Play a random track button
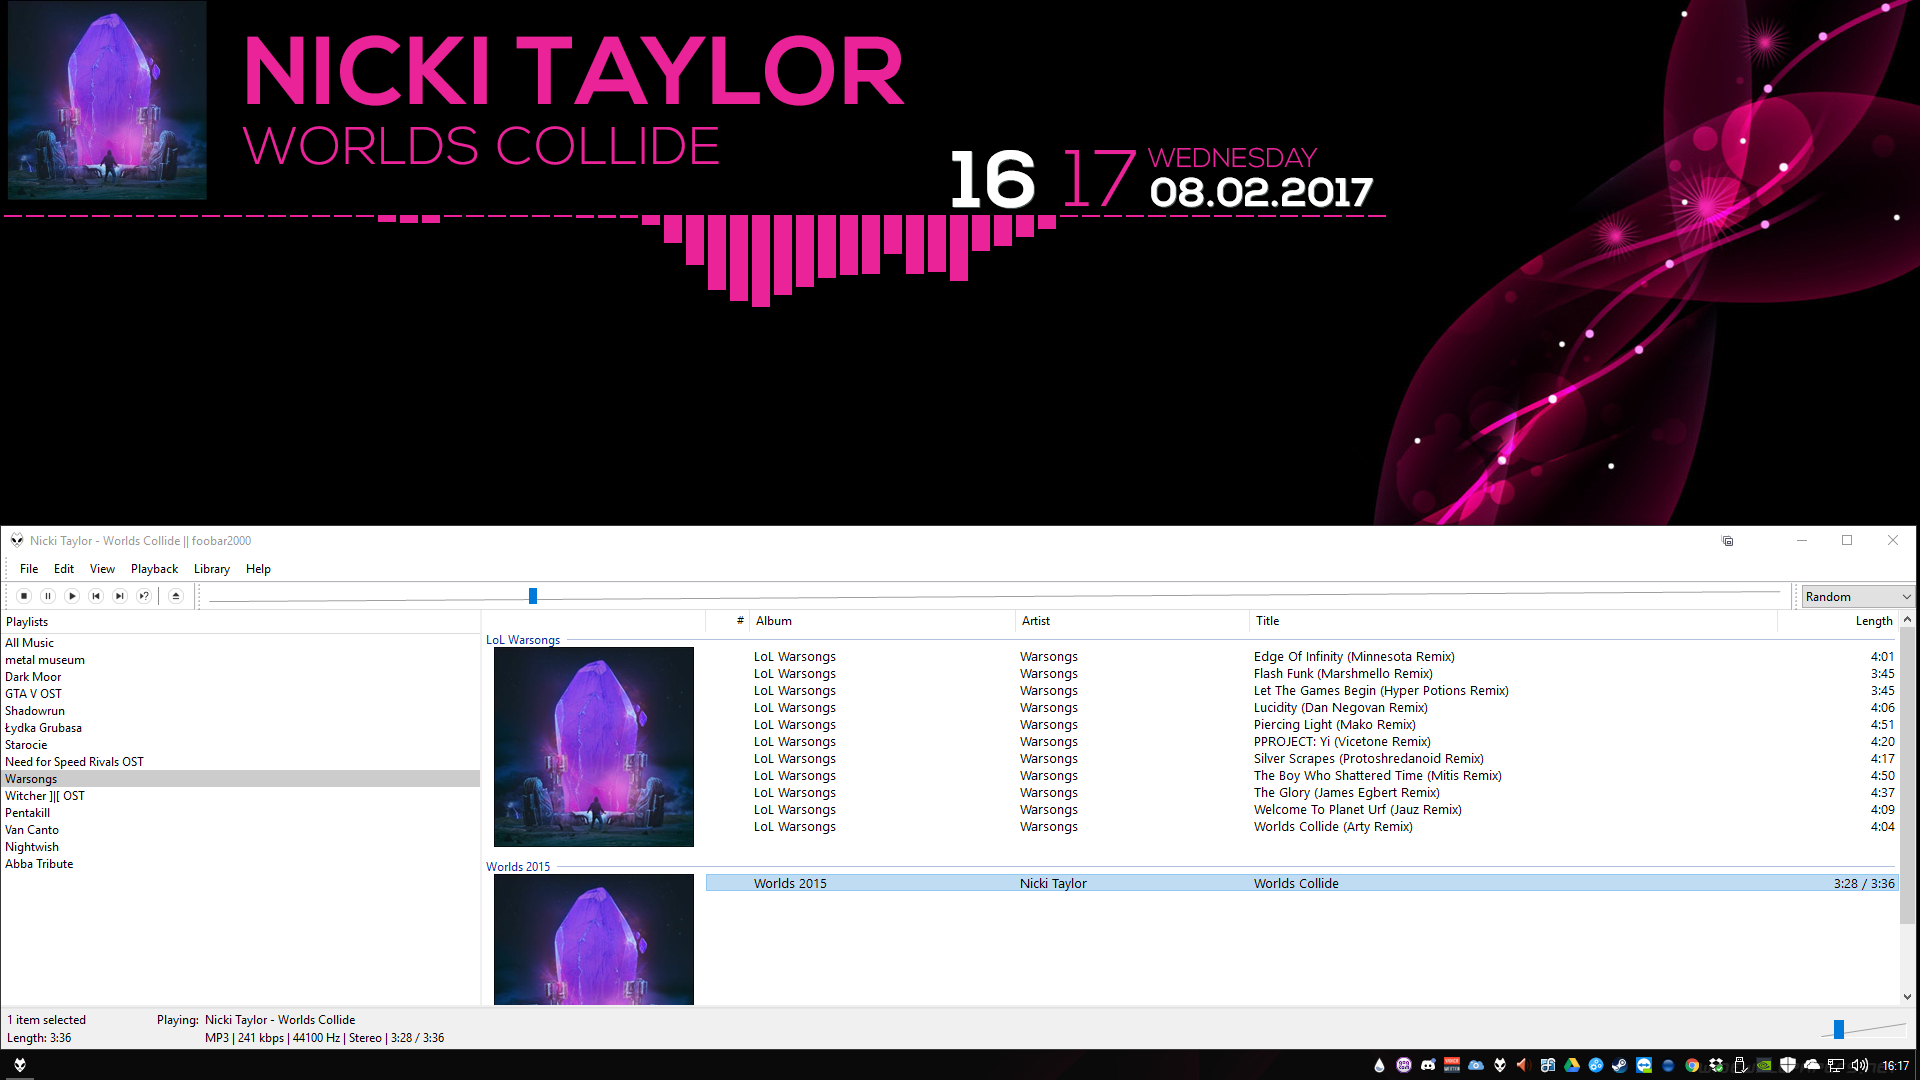1920x1080 pixels. [144, 596]
